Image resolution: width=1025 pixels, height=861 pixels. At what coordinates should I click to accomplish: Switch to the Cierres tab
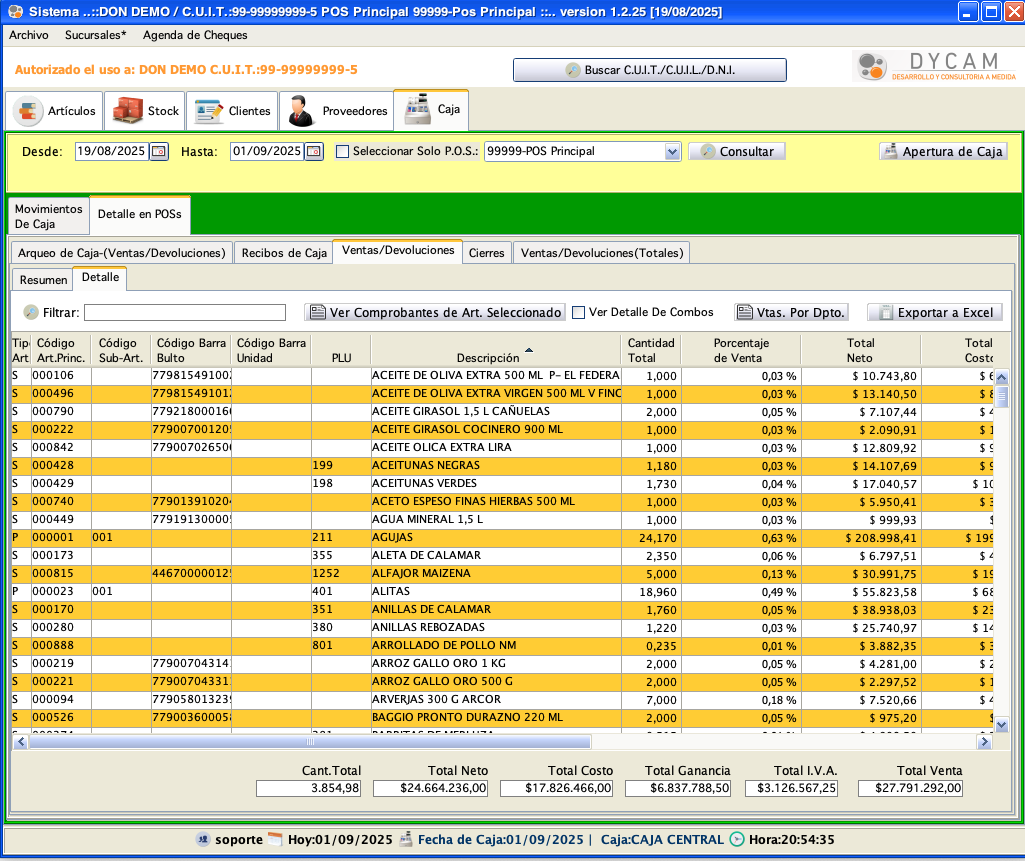487,253
